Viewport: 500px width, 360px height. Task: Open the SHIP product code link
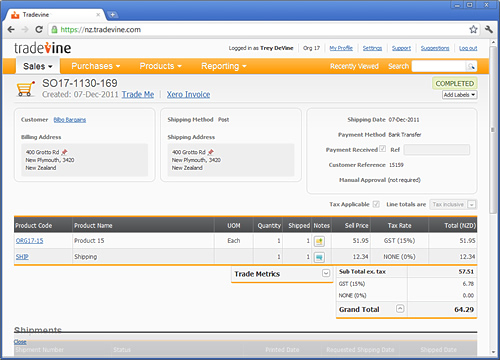22,257
